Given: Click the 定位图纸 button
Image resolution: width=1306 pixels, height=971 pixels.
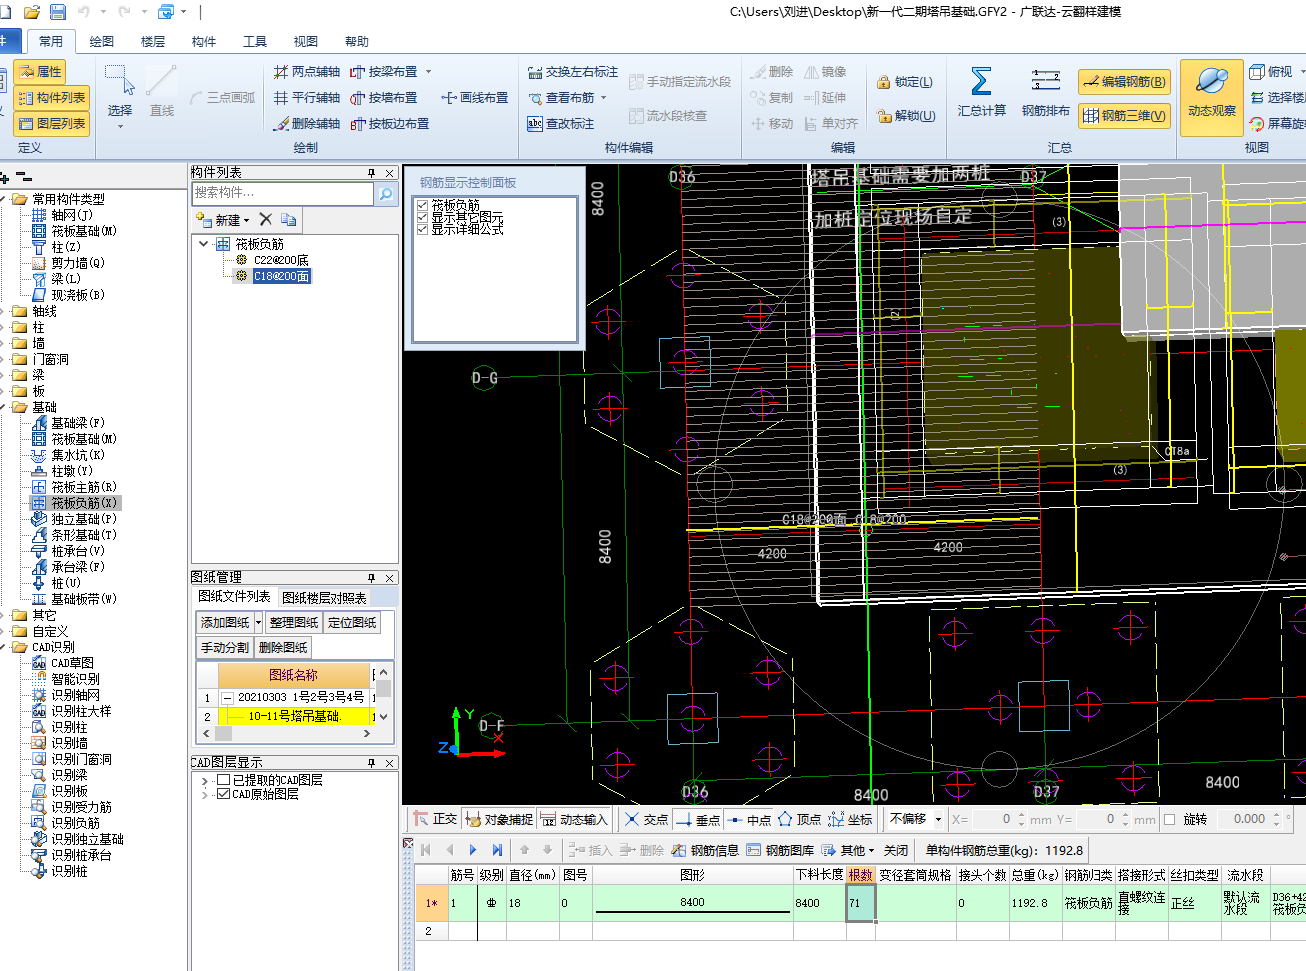Looking at the screenshot, I should 352,623.
